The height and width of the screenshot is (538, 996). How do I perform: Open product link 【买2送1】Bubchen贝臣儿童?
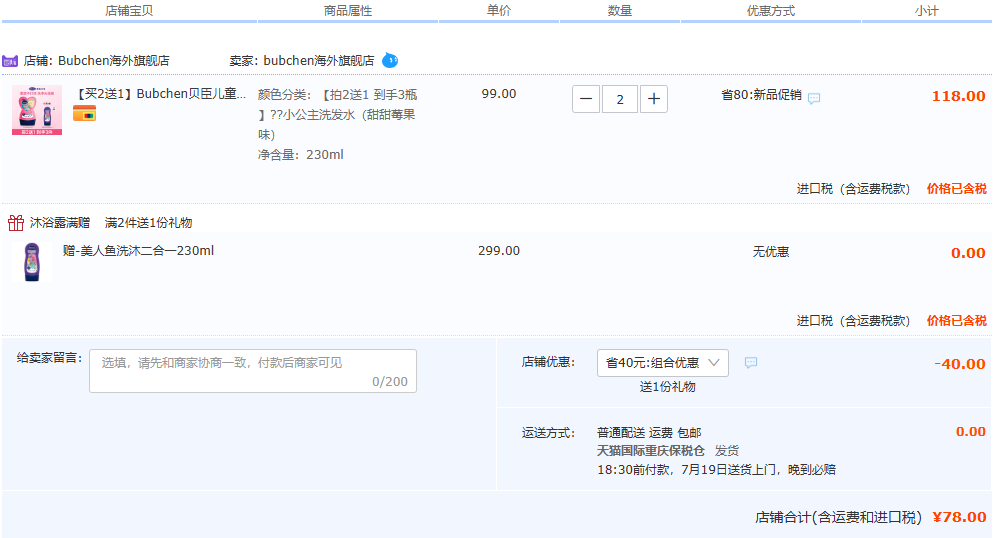click(160, 94)
